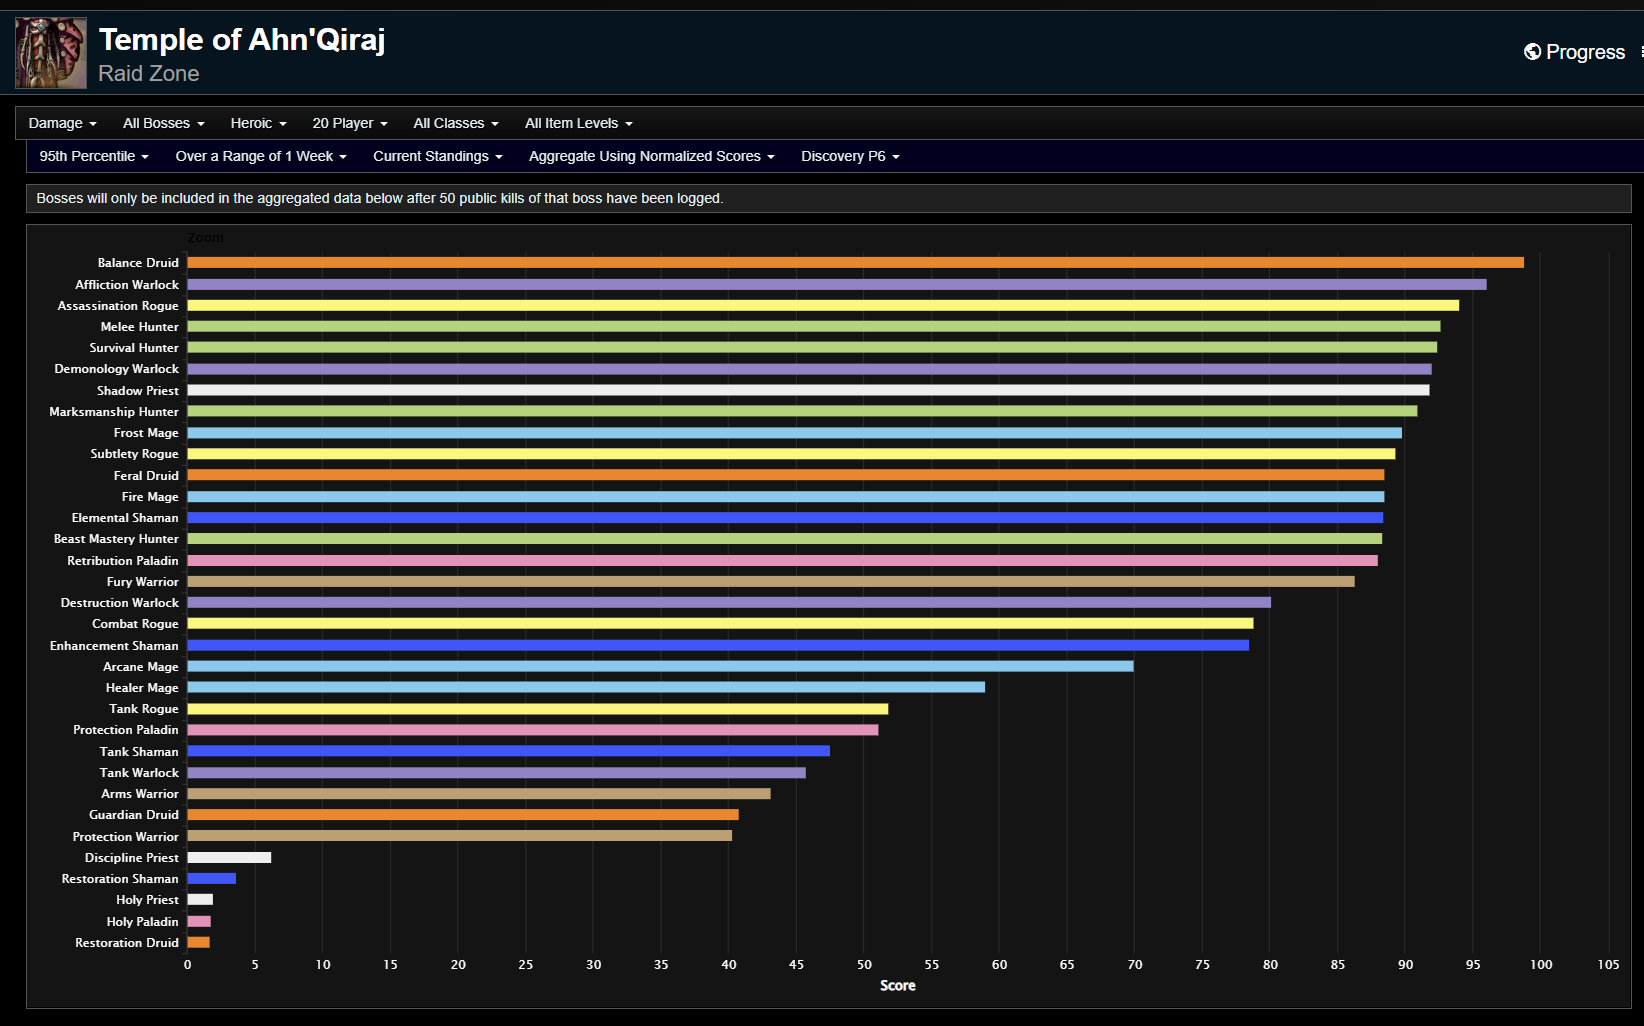Change the 95th Percentile setting

click(x=94, y=156)
